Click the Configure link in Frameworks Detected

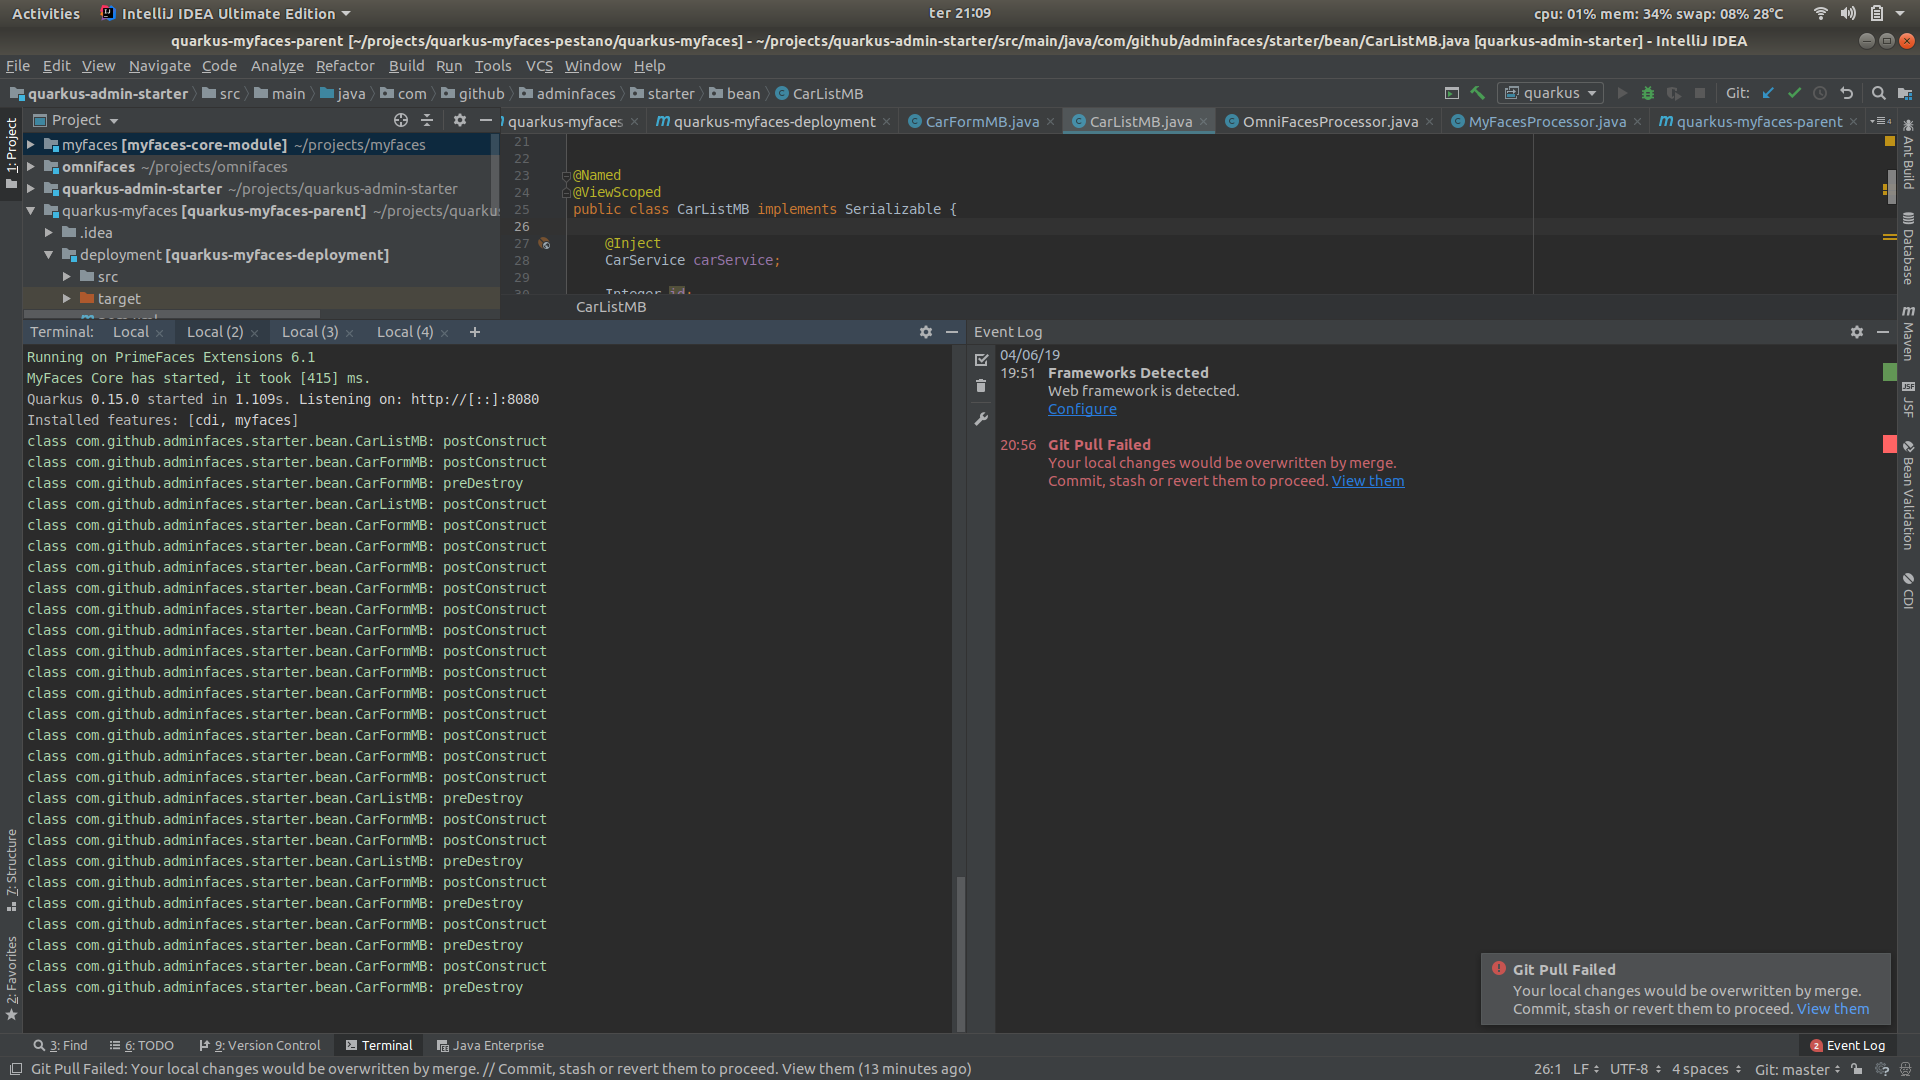[x=1082, y=409]
